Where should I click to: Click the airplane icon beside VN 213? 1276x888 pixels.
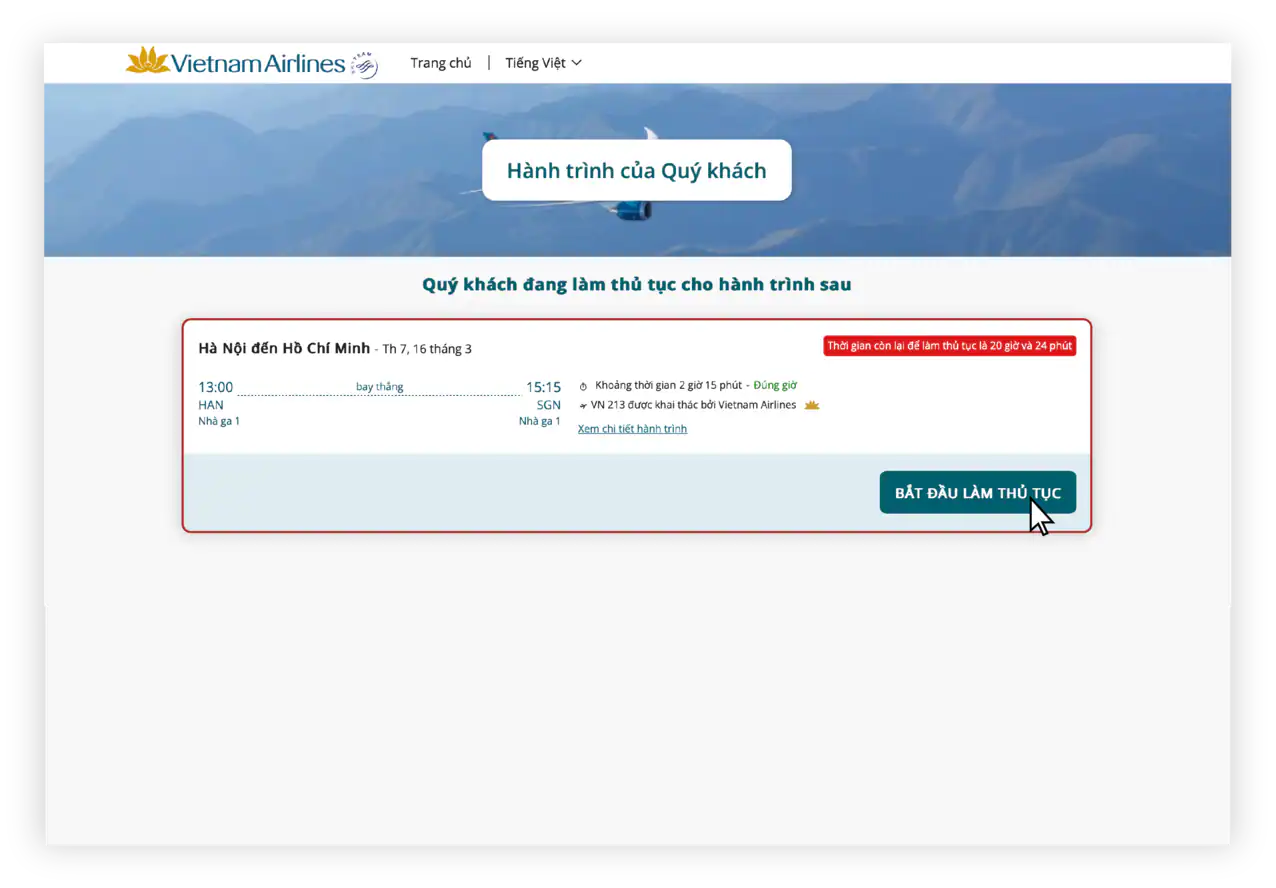tap(583, 406)
